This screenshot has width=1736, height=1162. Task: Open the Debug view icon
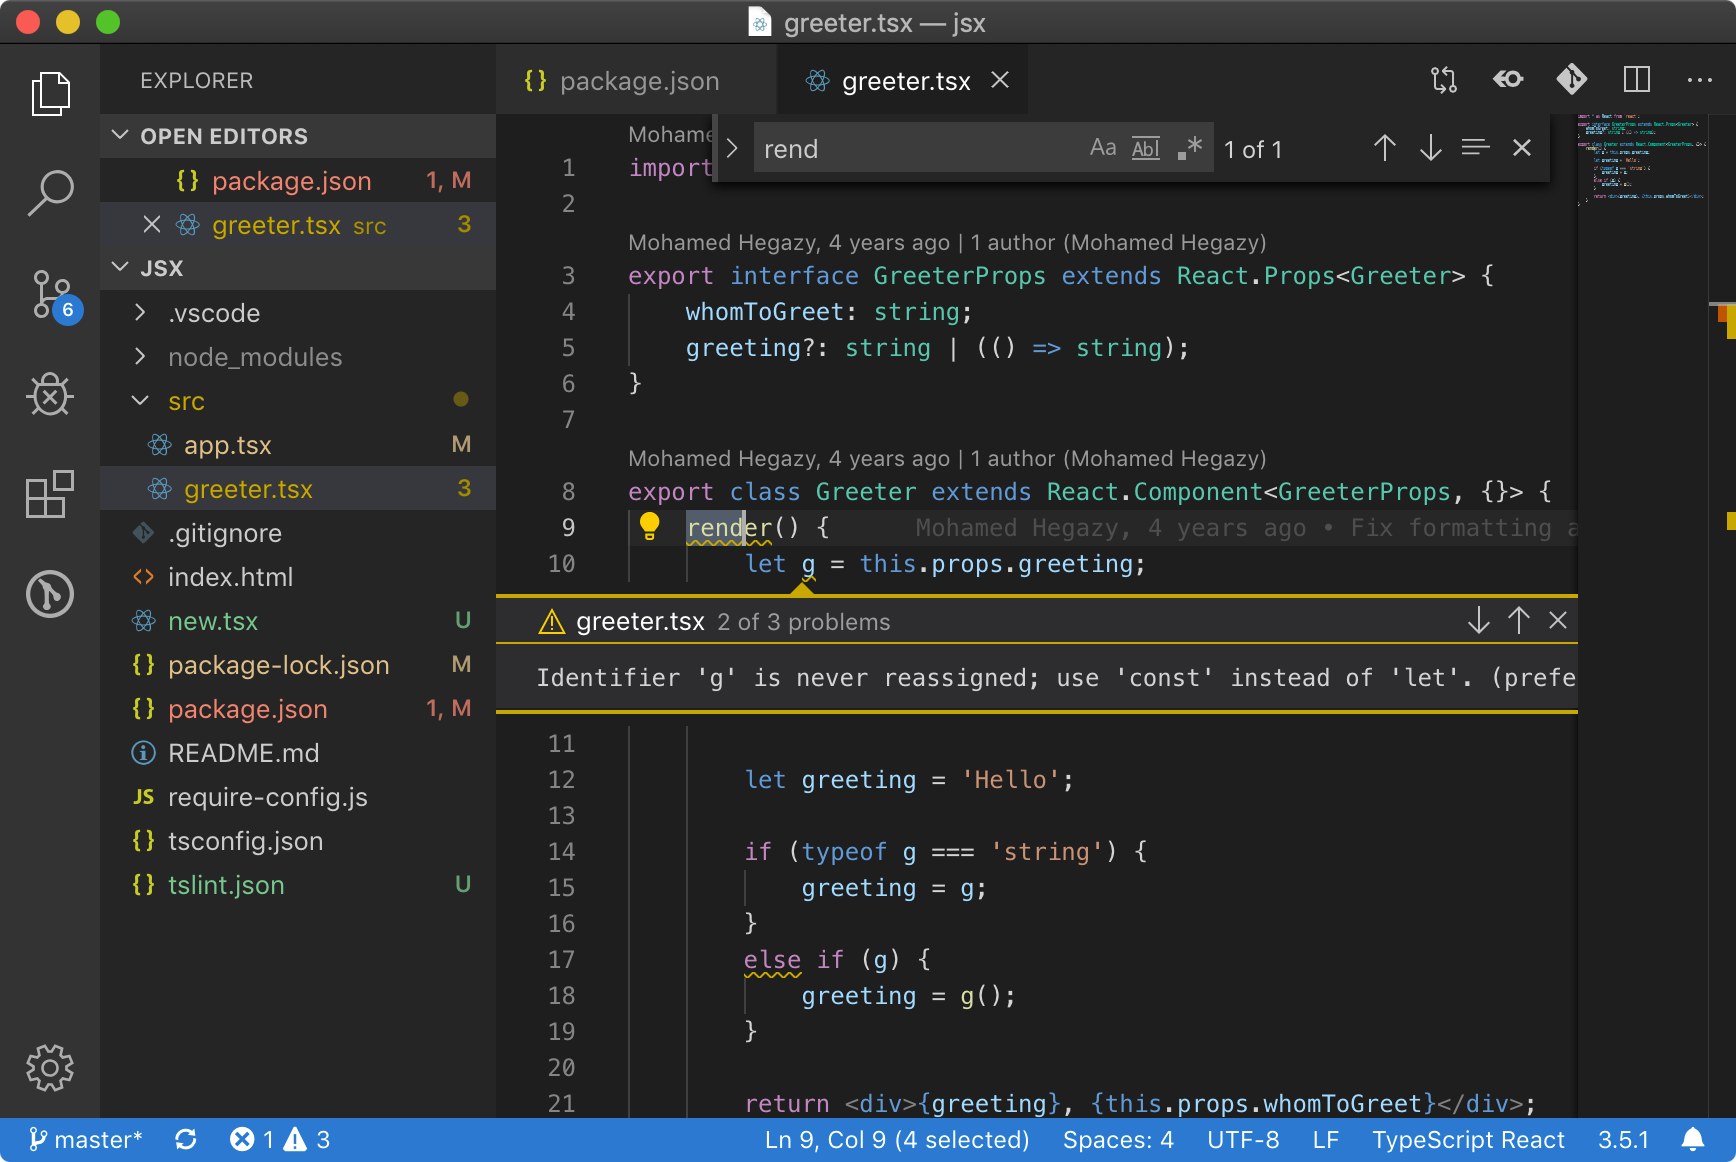pos(50,394)
